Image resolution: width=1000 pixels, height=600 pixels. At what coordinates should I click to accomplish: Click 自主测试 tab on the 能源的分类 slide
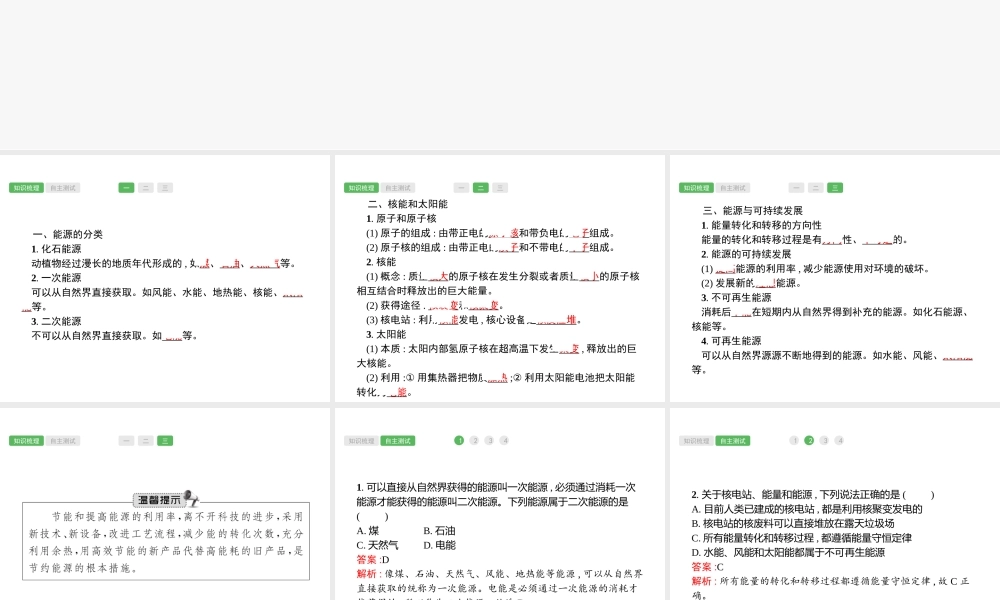point(63,188)
